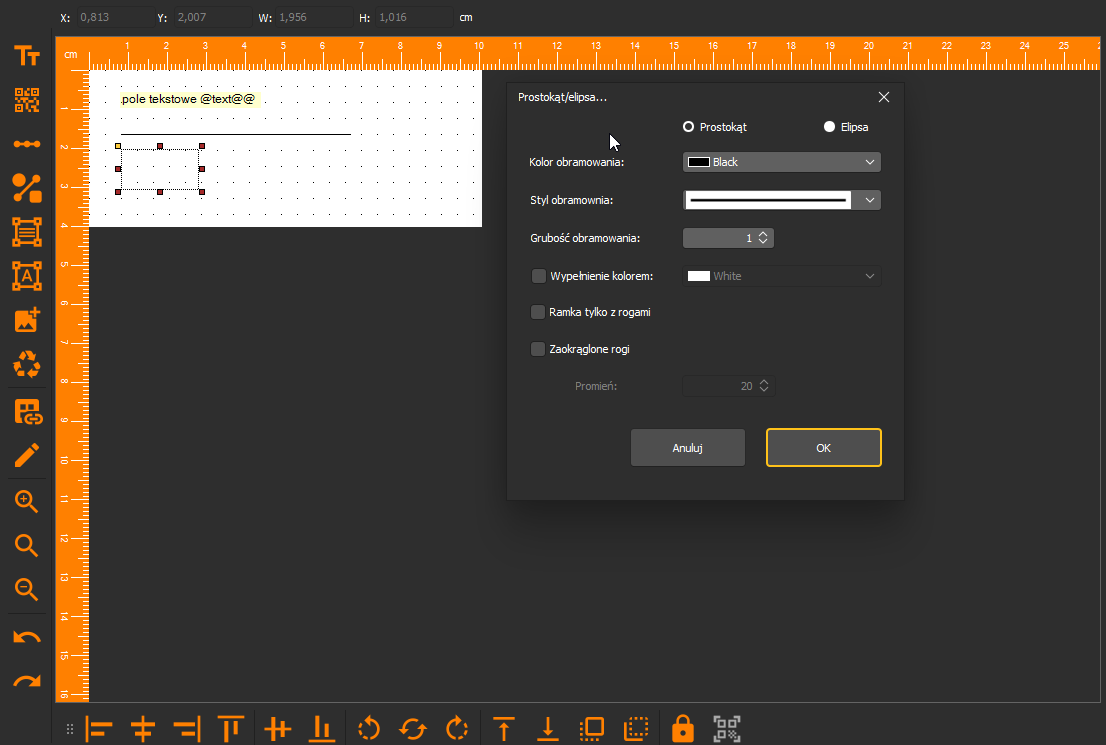Viewport: 1106px width, 745px height.
Task: Click the pole tekstowe text field on canvas
Action: point(189,99)
